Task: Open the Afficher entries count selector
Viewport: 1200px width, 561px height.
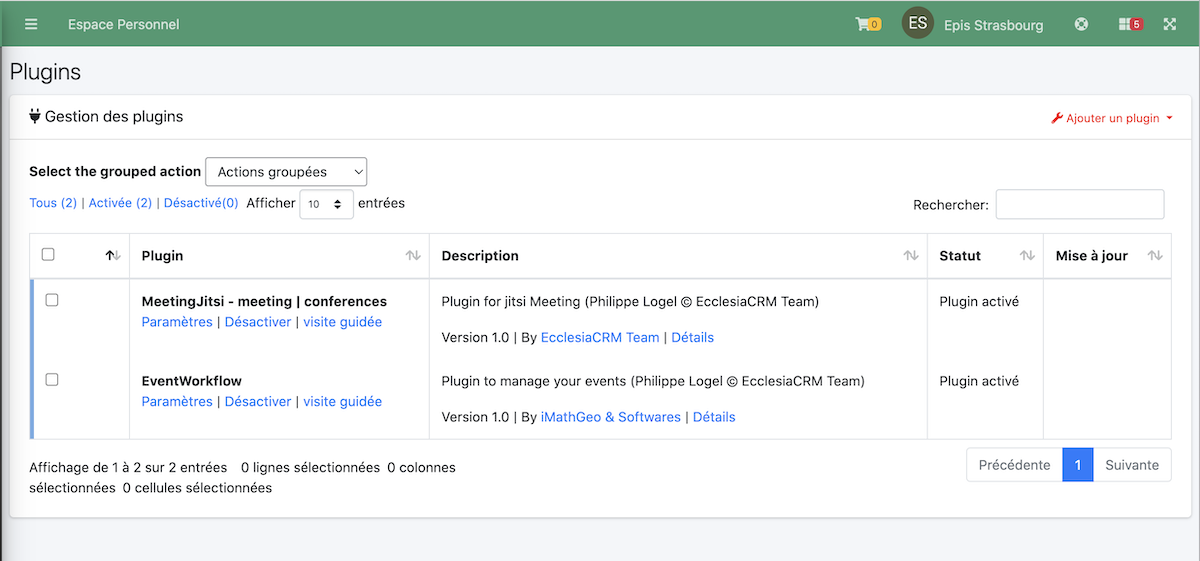Action: 326,203
